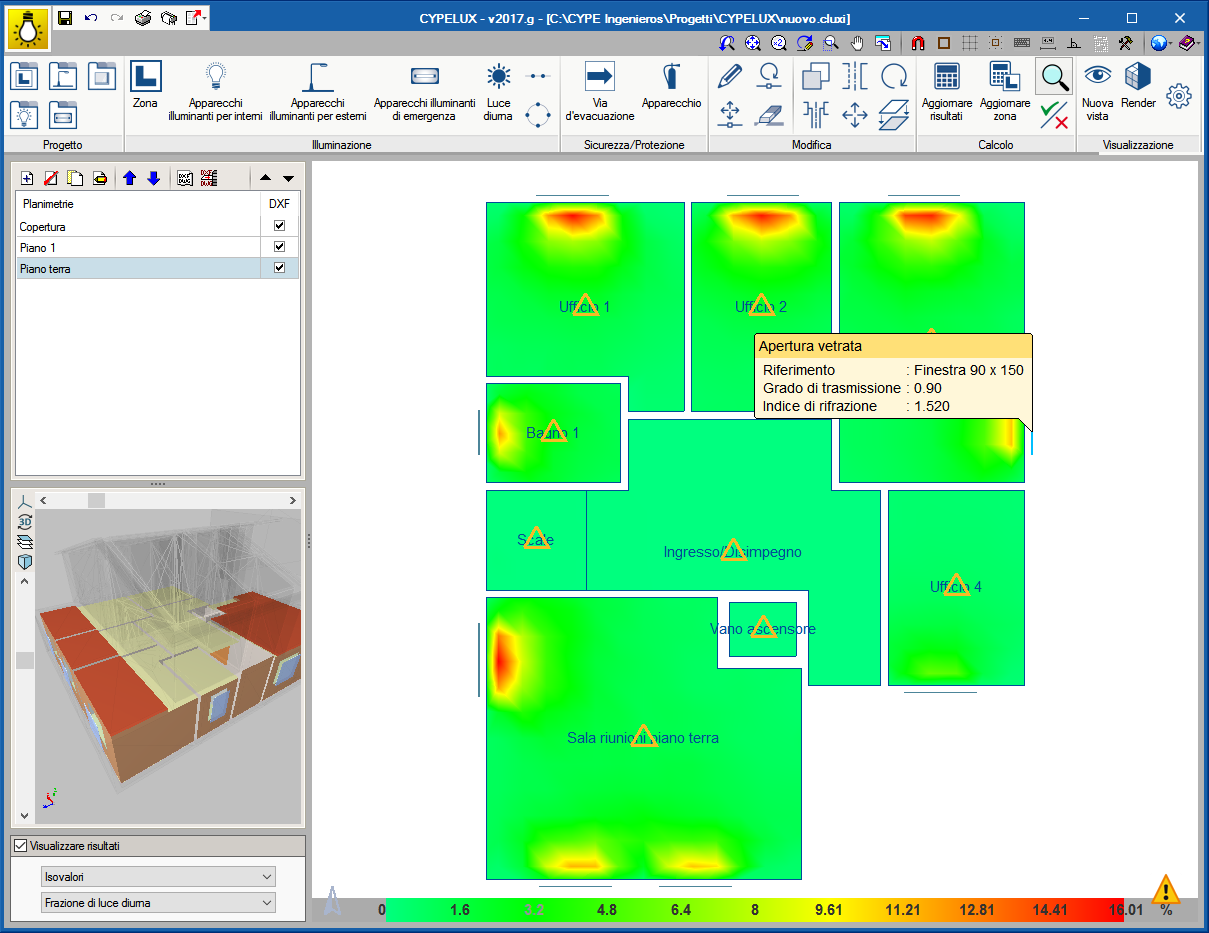Click the Modifica group label

point(811,145)
